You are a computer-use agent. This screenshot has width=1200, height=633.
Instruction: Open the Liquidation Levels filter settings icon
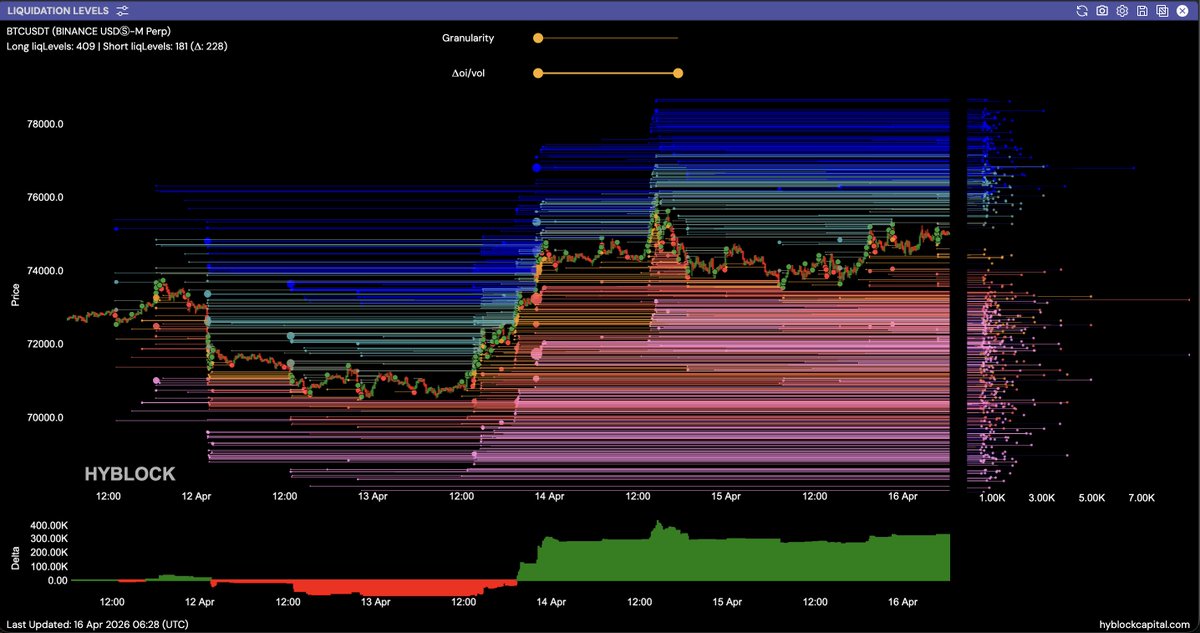point(122,10)
